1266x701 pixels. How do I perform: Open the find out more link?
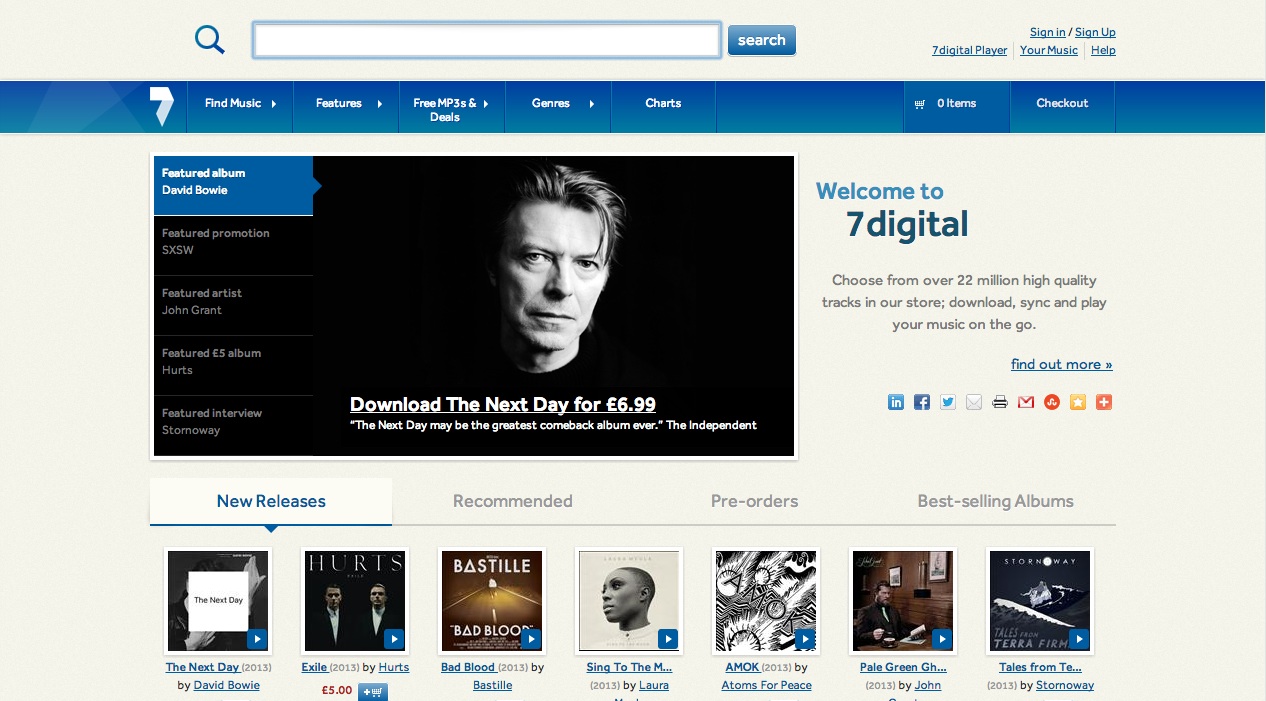tap(1061, 364)
